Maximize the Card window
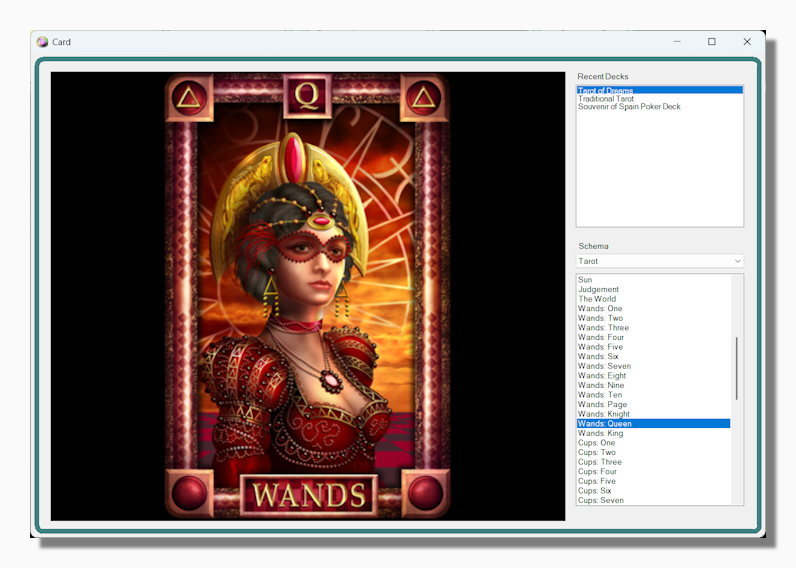The height and width of the screenshot is (568, 796). coord(712,42)
